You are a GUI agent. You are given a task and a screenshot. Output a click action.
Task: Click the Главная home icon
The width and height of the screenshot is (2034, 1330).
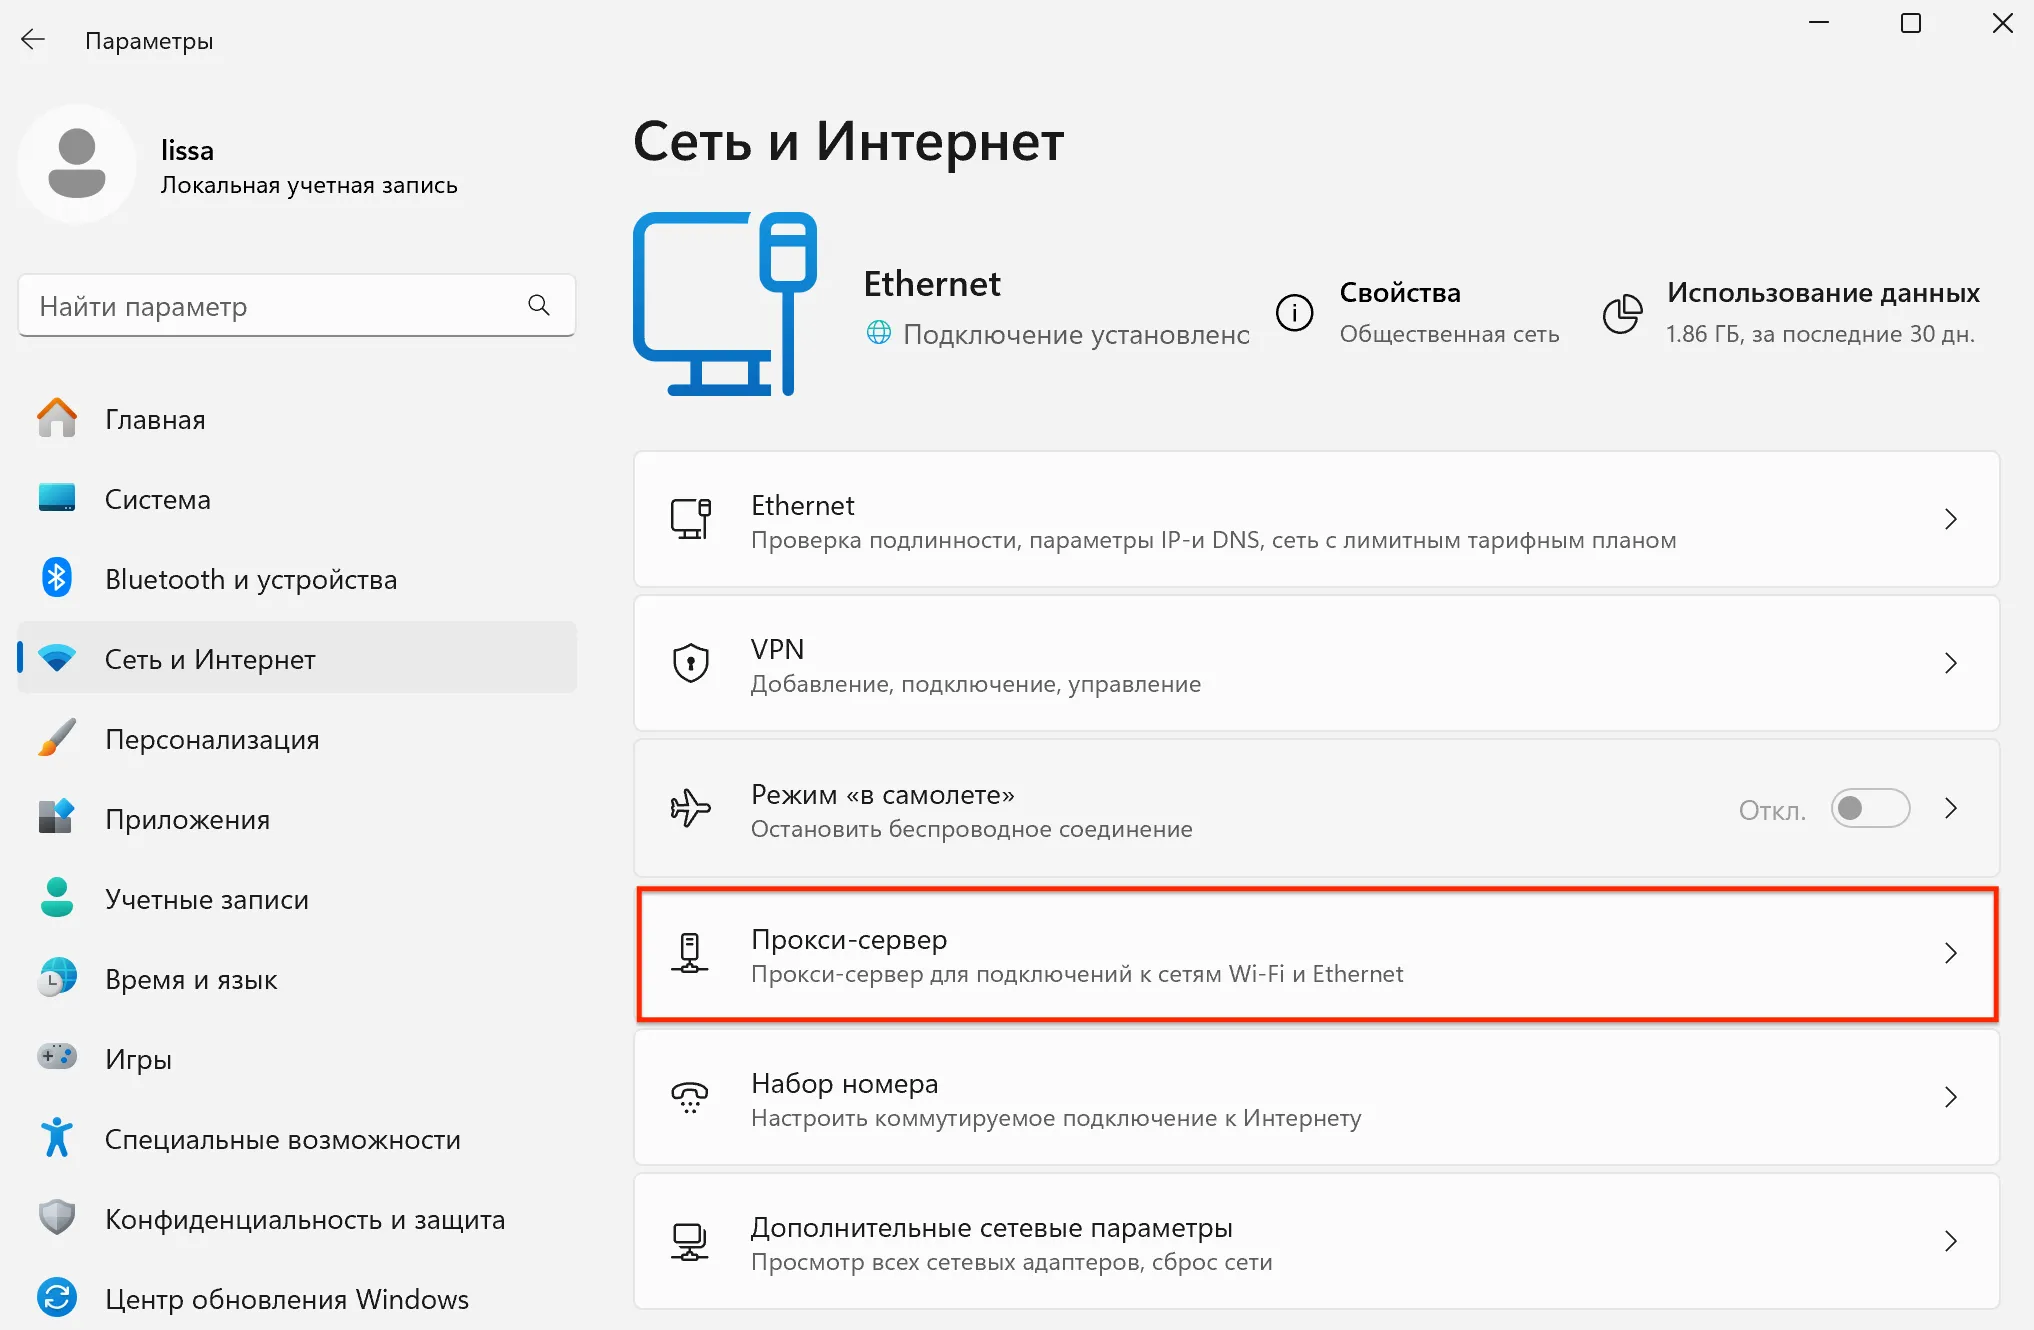pos(57,418)
